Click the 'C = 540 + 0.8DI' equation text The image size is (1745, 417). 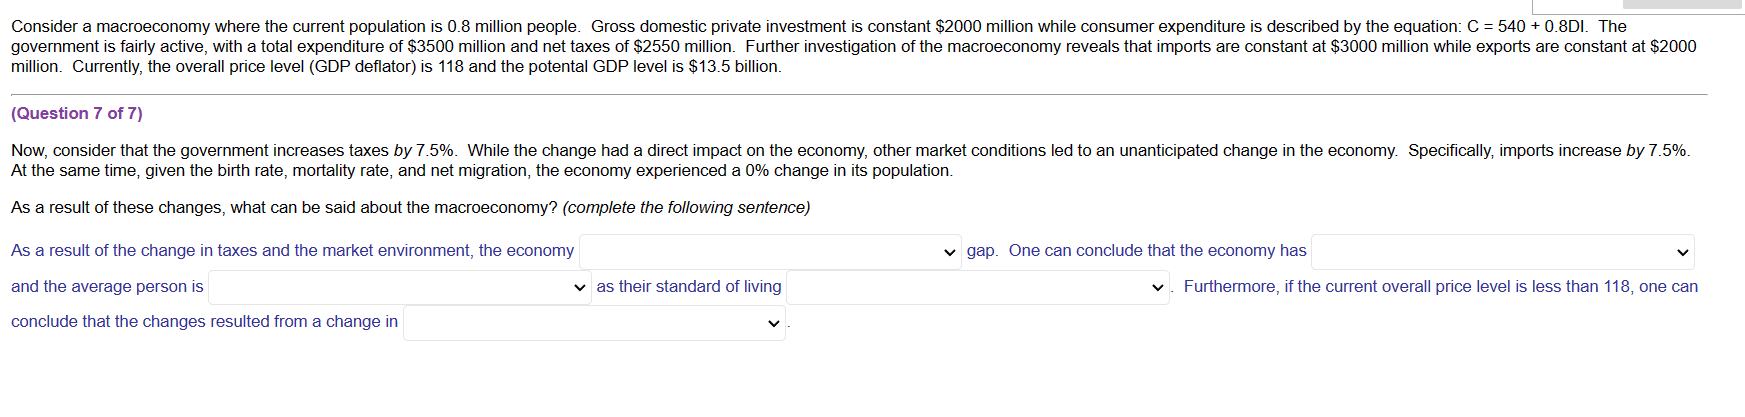coord(1526,26)
